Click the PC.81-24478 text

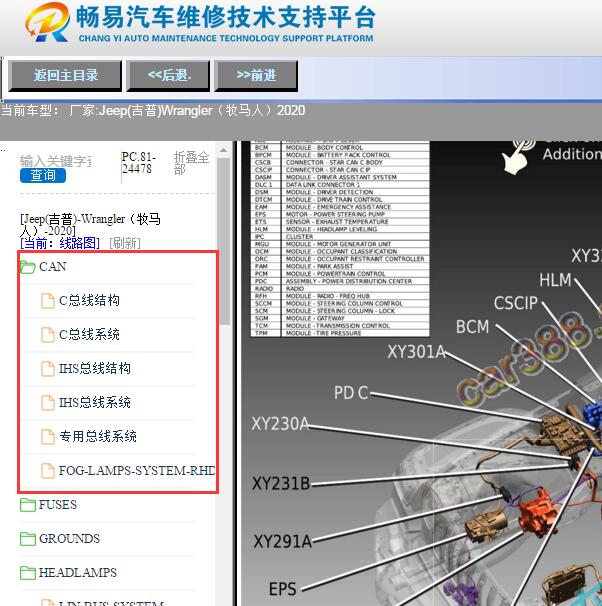(x=139, y=163)
